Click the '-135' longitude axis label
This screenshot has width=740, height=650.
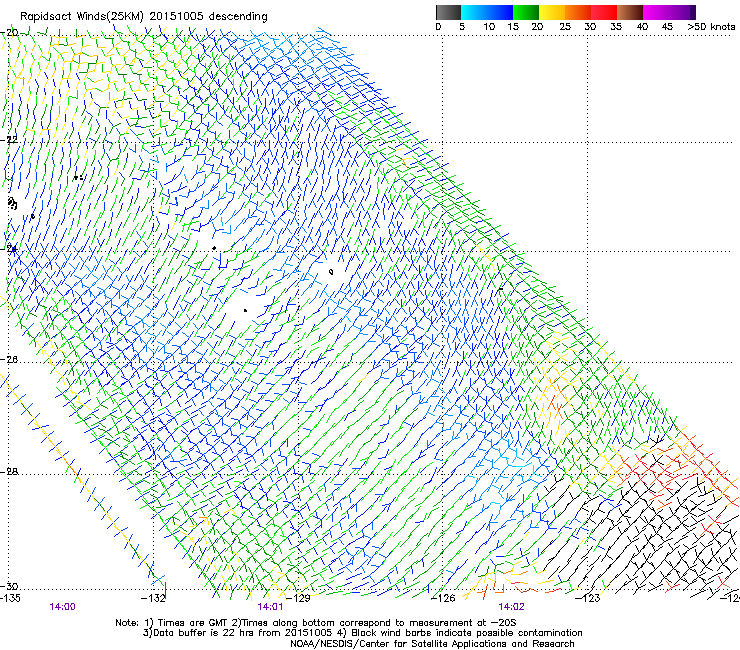[10, 599]
